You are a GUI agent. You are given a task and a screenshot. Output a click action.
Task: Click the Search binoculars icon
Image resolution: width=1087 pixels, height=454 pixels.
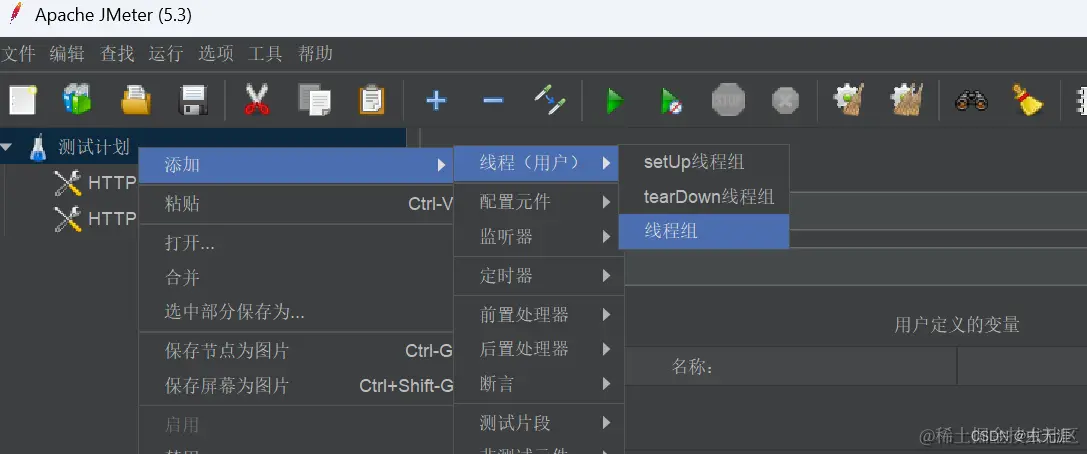click(x=971, y=101)
